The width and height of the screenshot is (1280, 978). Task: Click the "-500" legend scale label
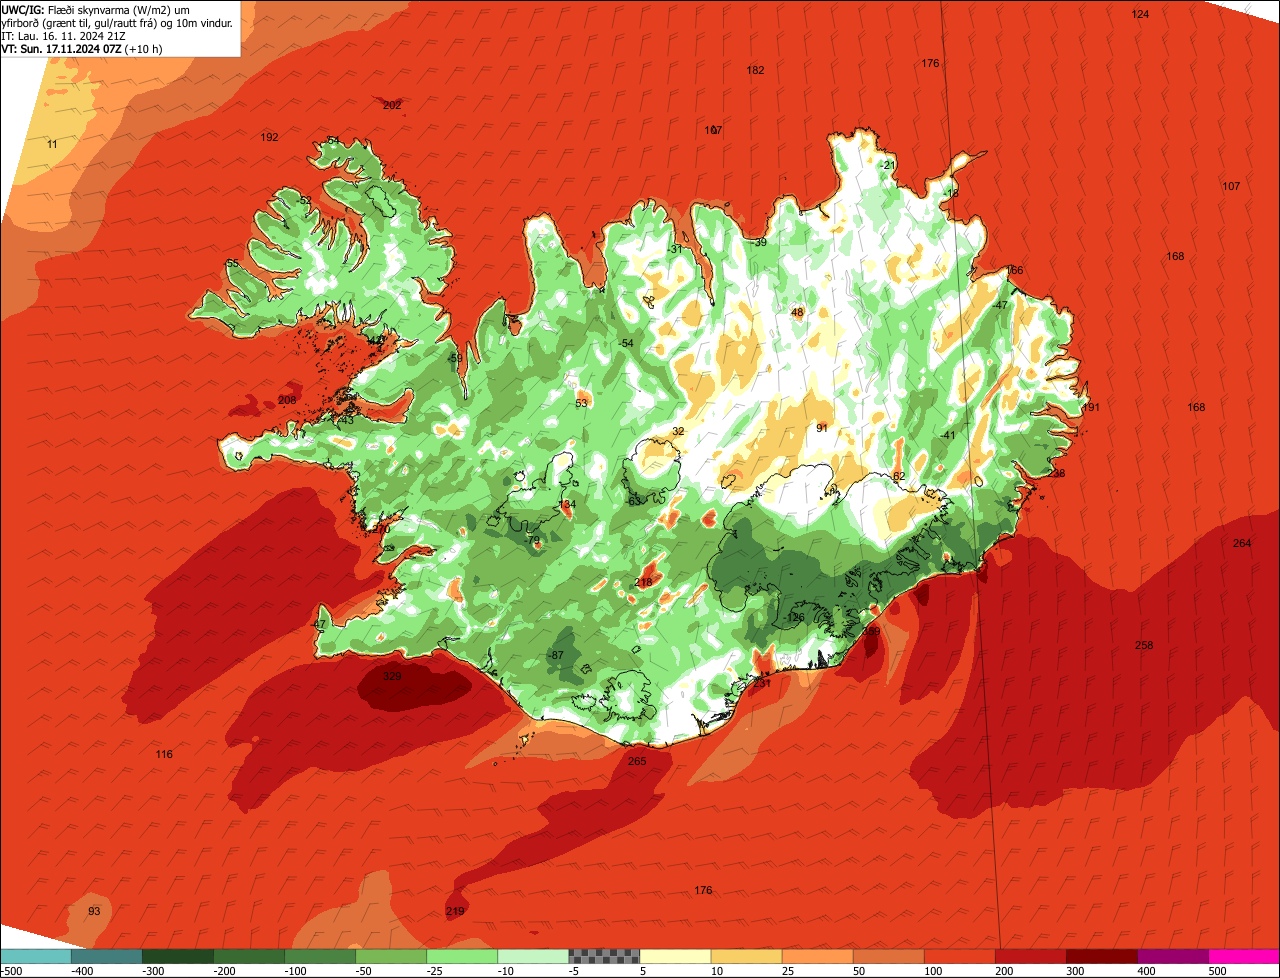(x=12, y=971)
